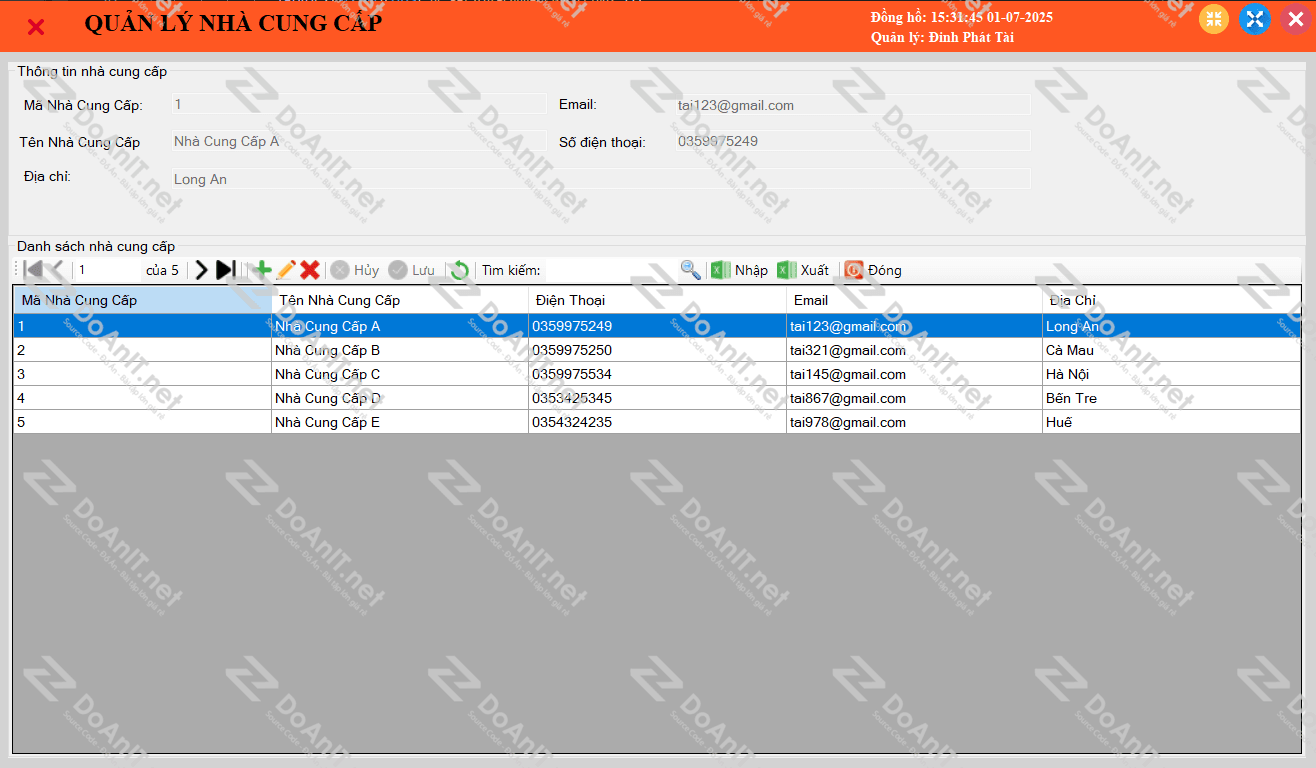Click the blue expand arrows icon
The width and height of the screenshot is (1316, 768).
pyautogui.click(x=1255, y=19)
